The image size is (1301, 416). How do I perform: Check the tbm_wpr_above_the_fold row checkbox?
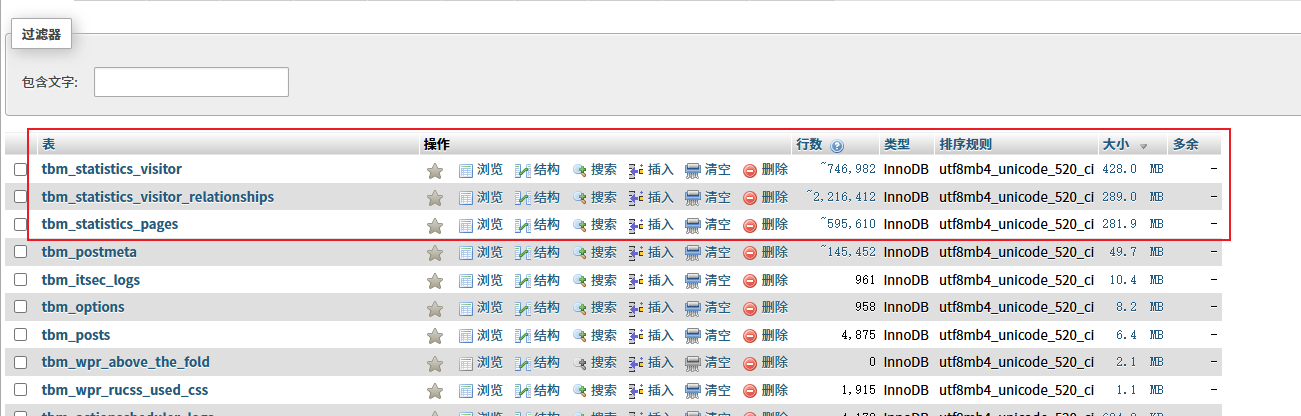coord(21,362)
